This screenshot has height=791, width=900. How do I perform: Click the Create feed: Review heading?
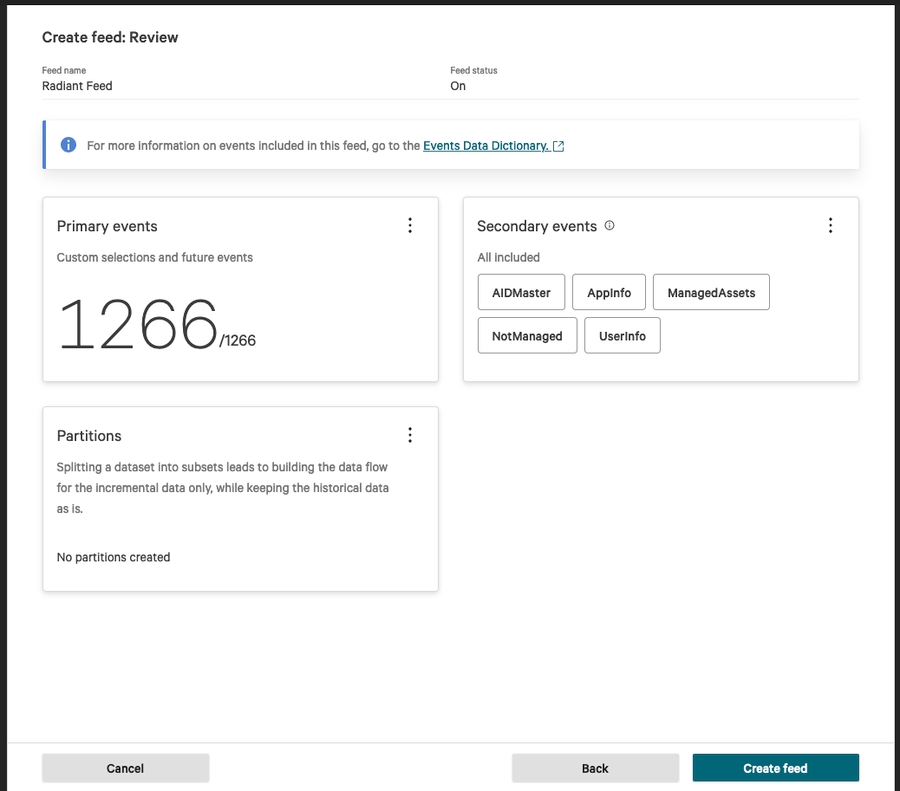tap(110, 38)
